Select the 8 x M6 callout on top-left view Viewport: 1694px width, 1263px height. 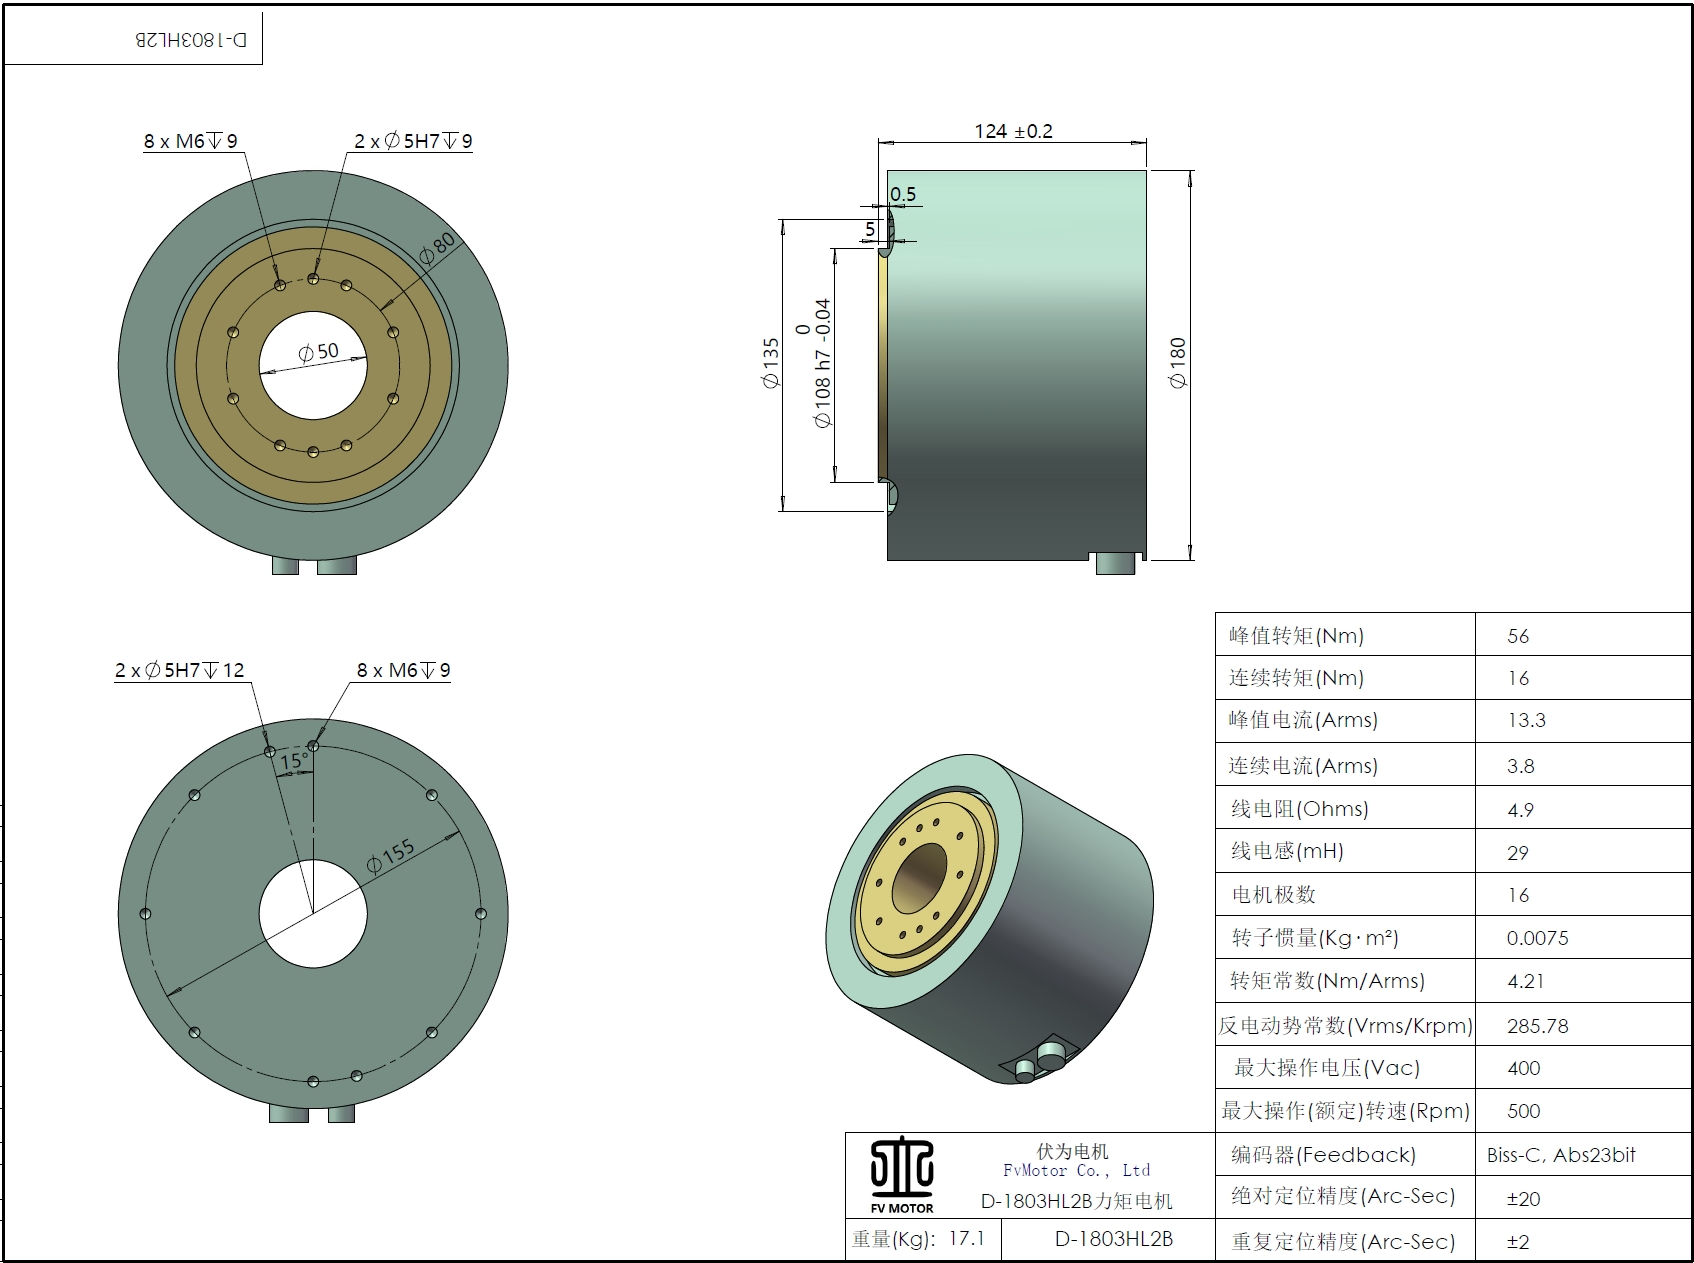pos(191,141)
